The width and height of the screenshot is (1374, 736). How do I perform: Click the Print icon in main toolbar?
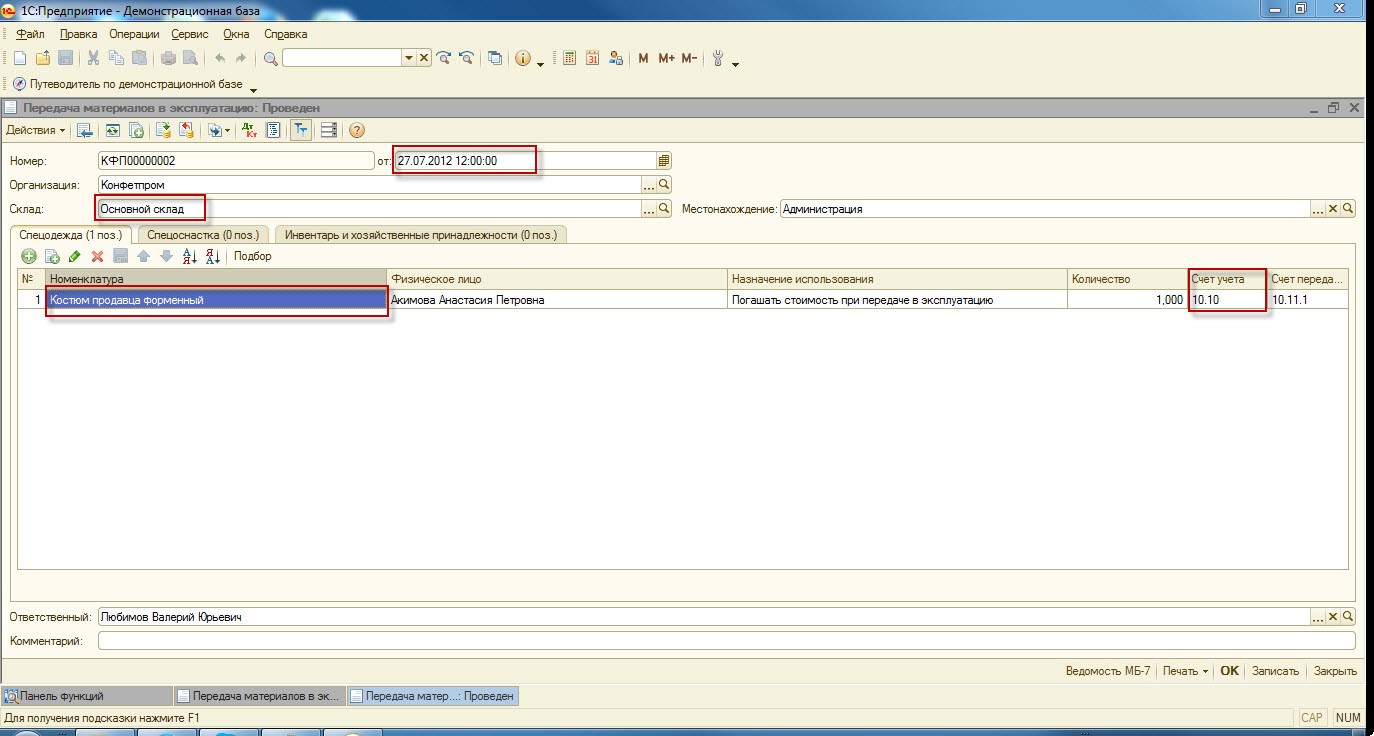coord(168,58)
